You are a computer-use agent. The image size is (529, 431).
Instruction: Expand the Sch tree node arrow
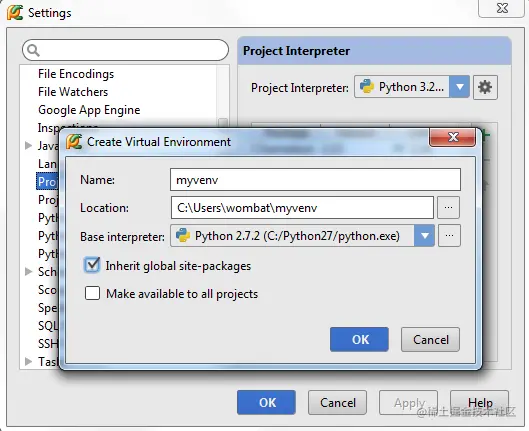coord(29,271)
